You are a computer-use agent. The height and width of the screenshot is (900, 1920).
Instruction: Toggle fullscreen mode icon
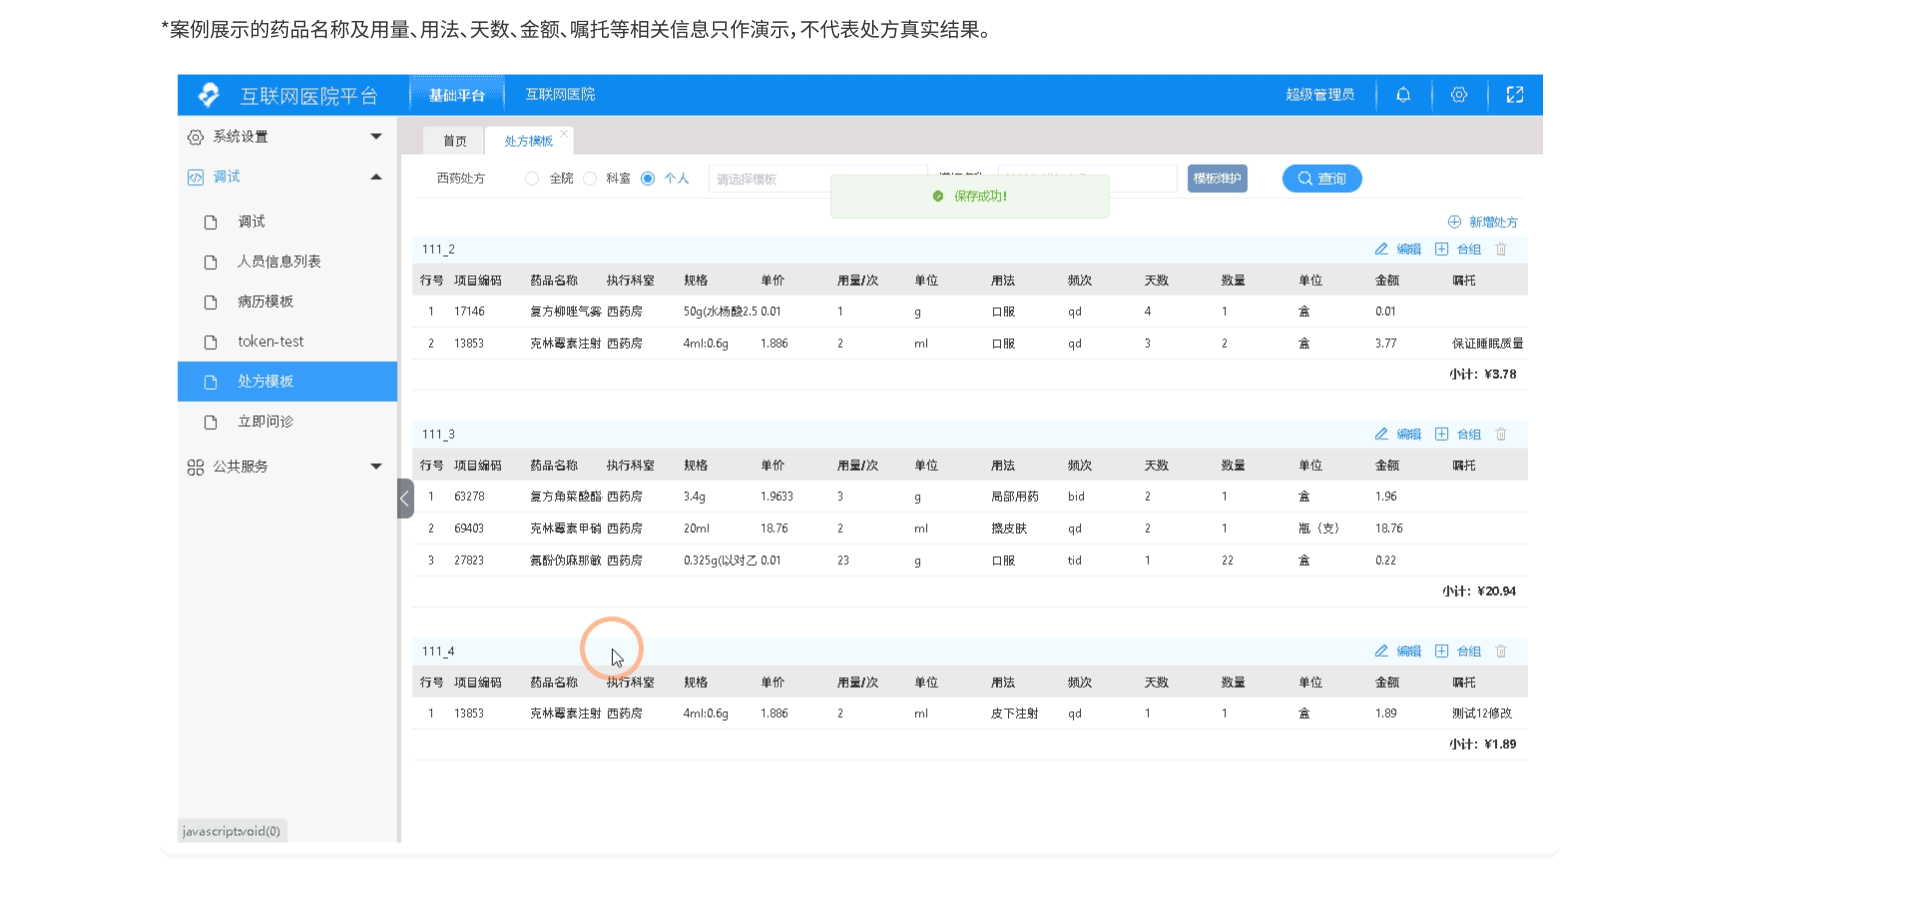click(x=1515, y=95)
